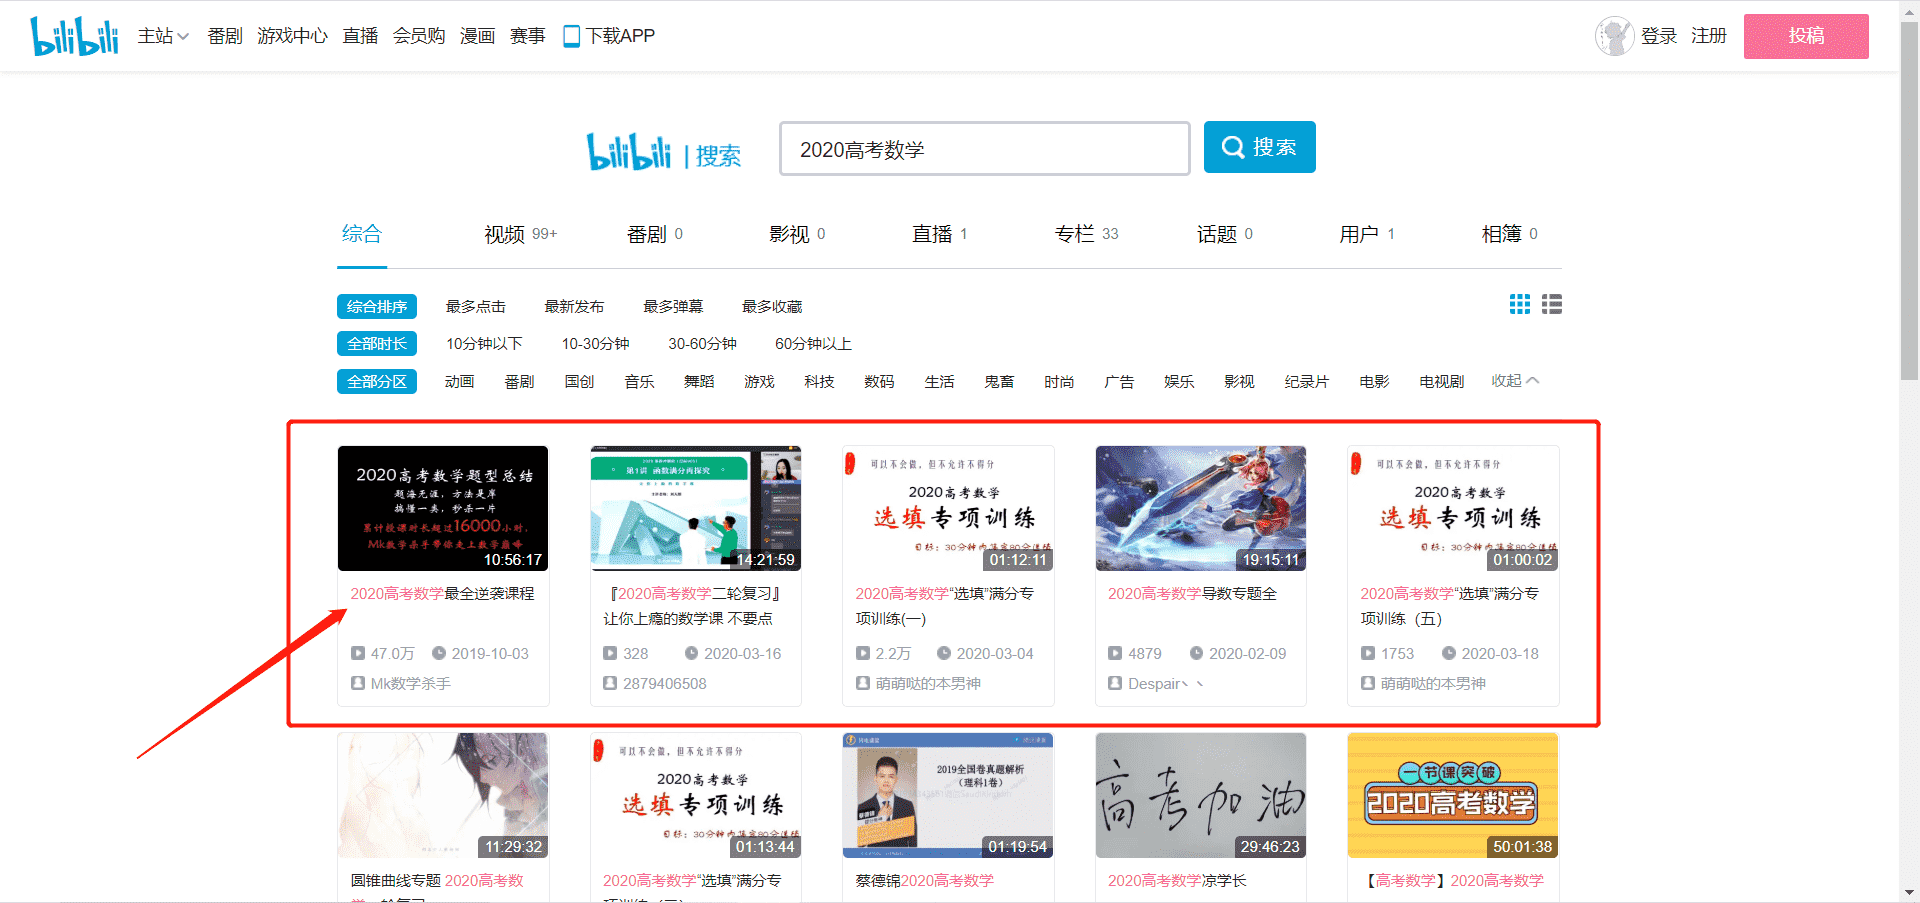Click uploader icon next to Despair
The height and width of the screenshot is (903, 1920).
tap(1115, 683)
